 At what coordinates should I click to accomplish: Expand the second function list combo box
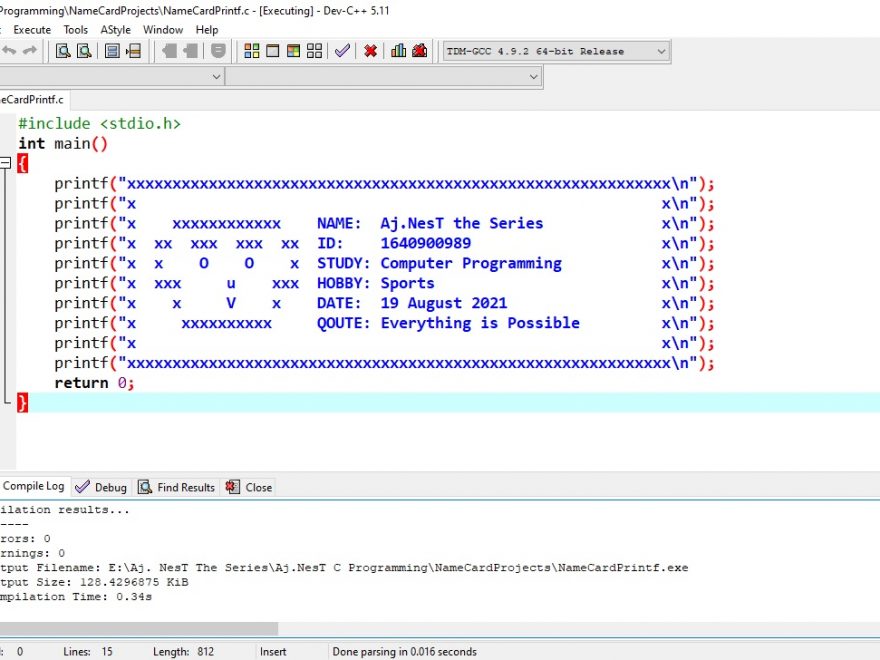tap(533, 76)
